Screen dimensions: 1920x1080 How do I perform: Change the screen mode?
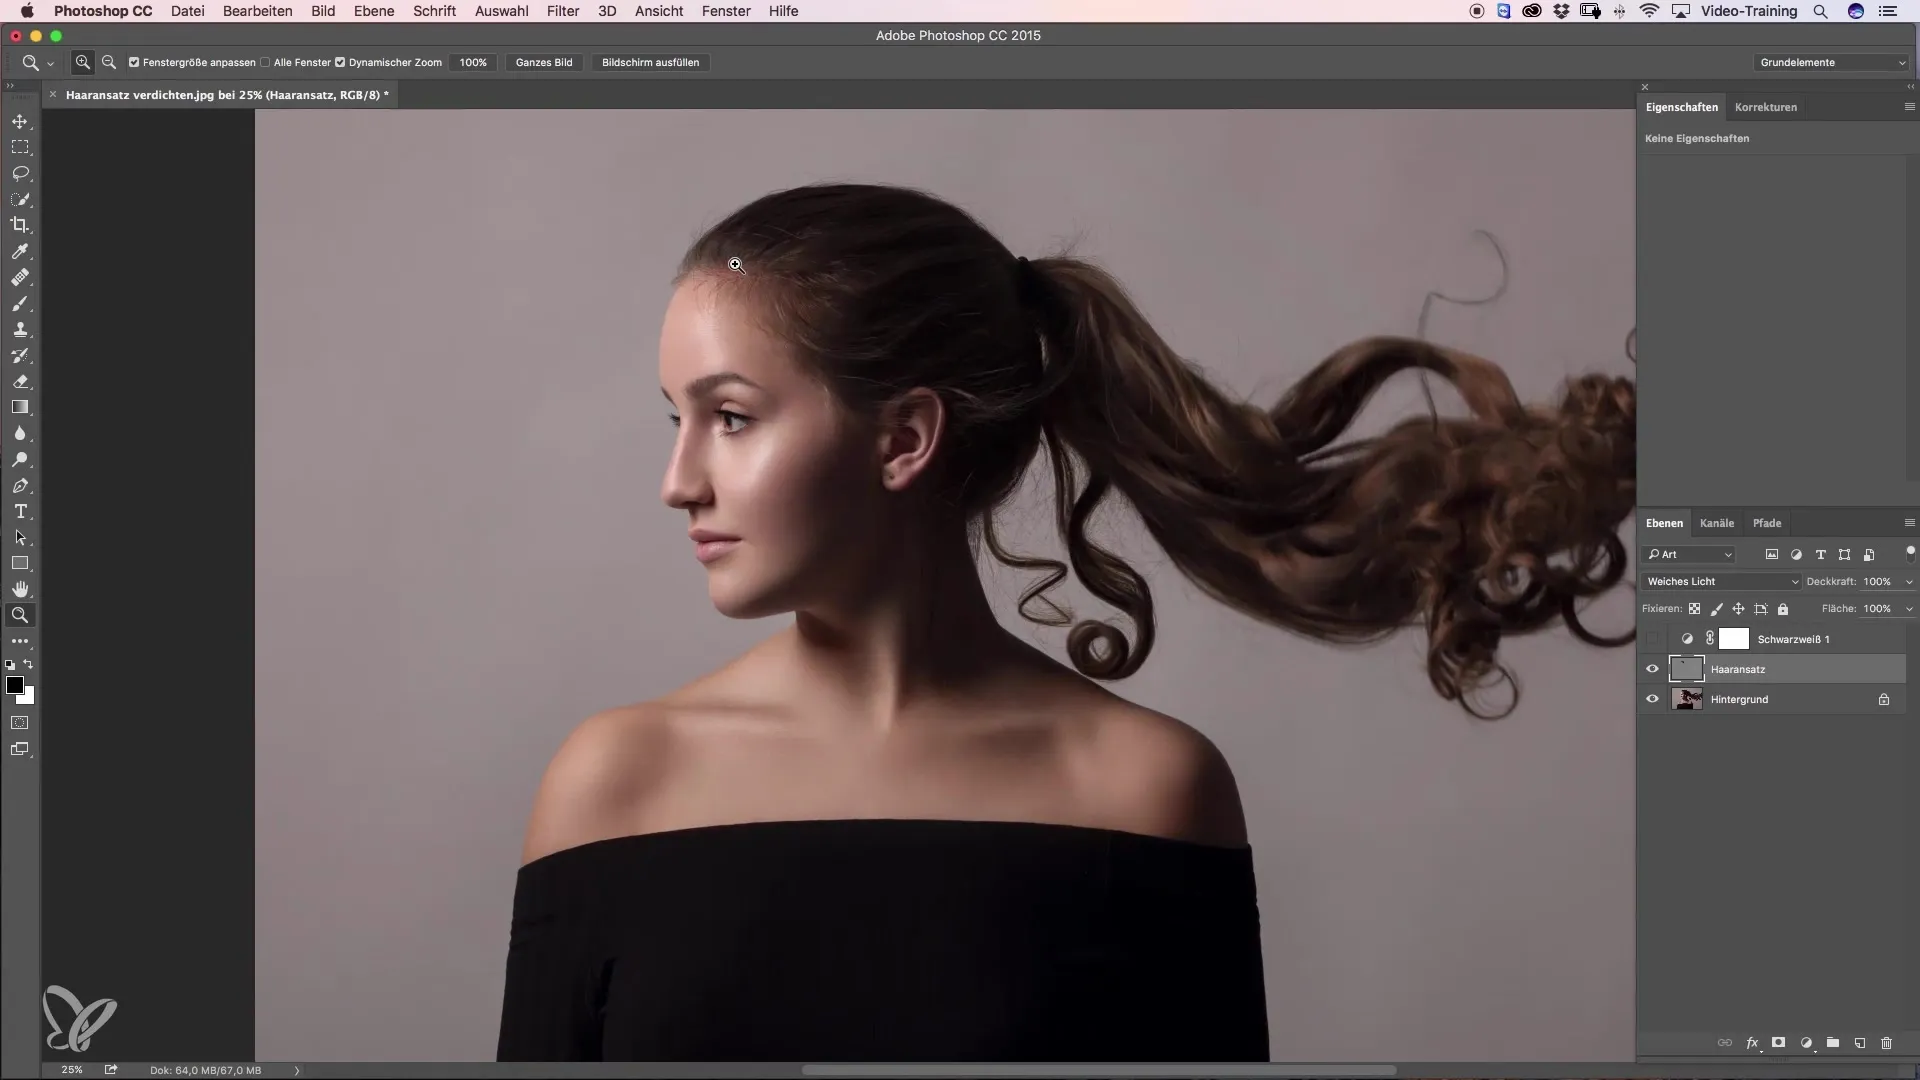(20, 749)
